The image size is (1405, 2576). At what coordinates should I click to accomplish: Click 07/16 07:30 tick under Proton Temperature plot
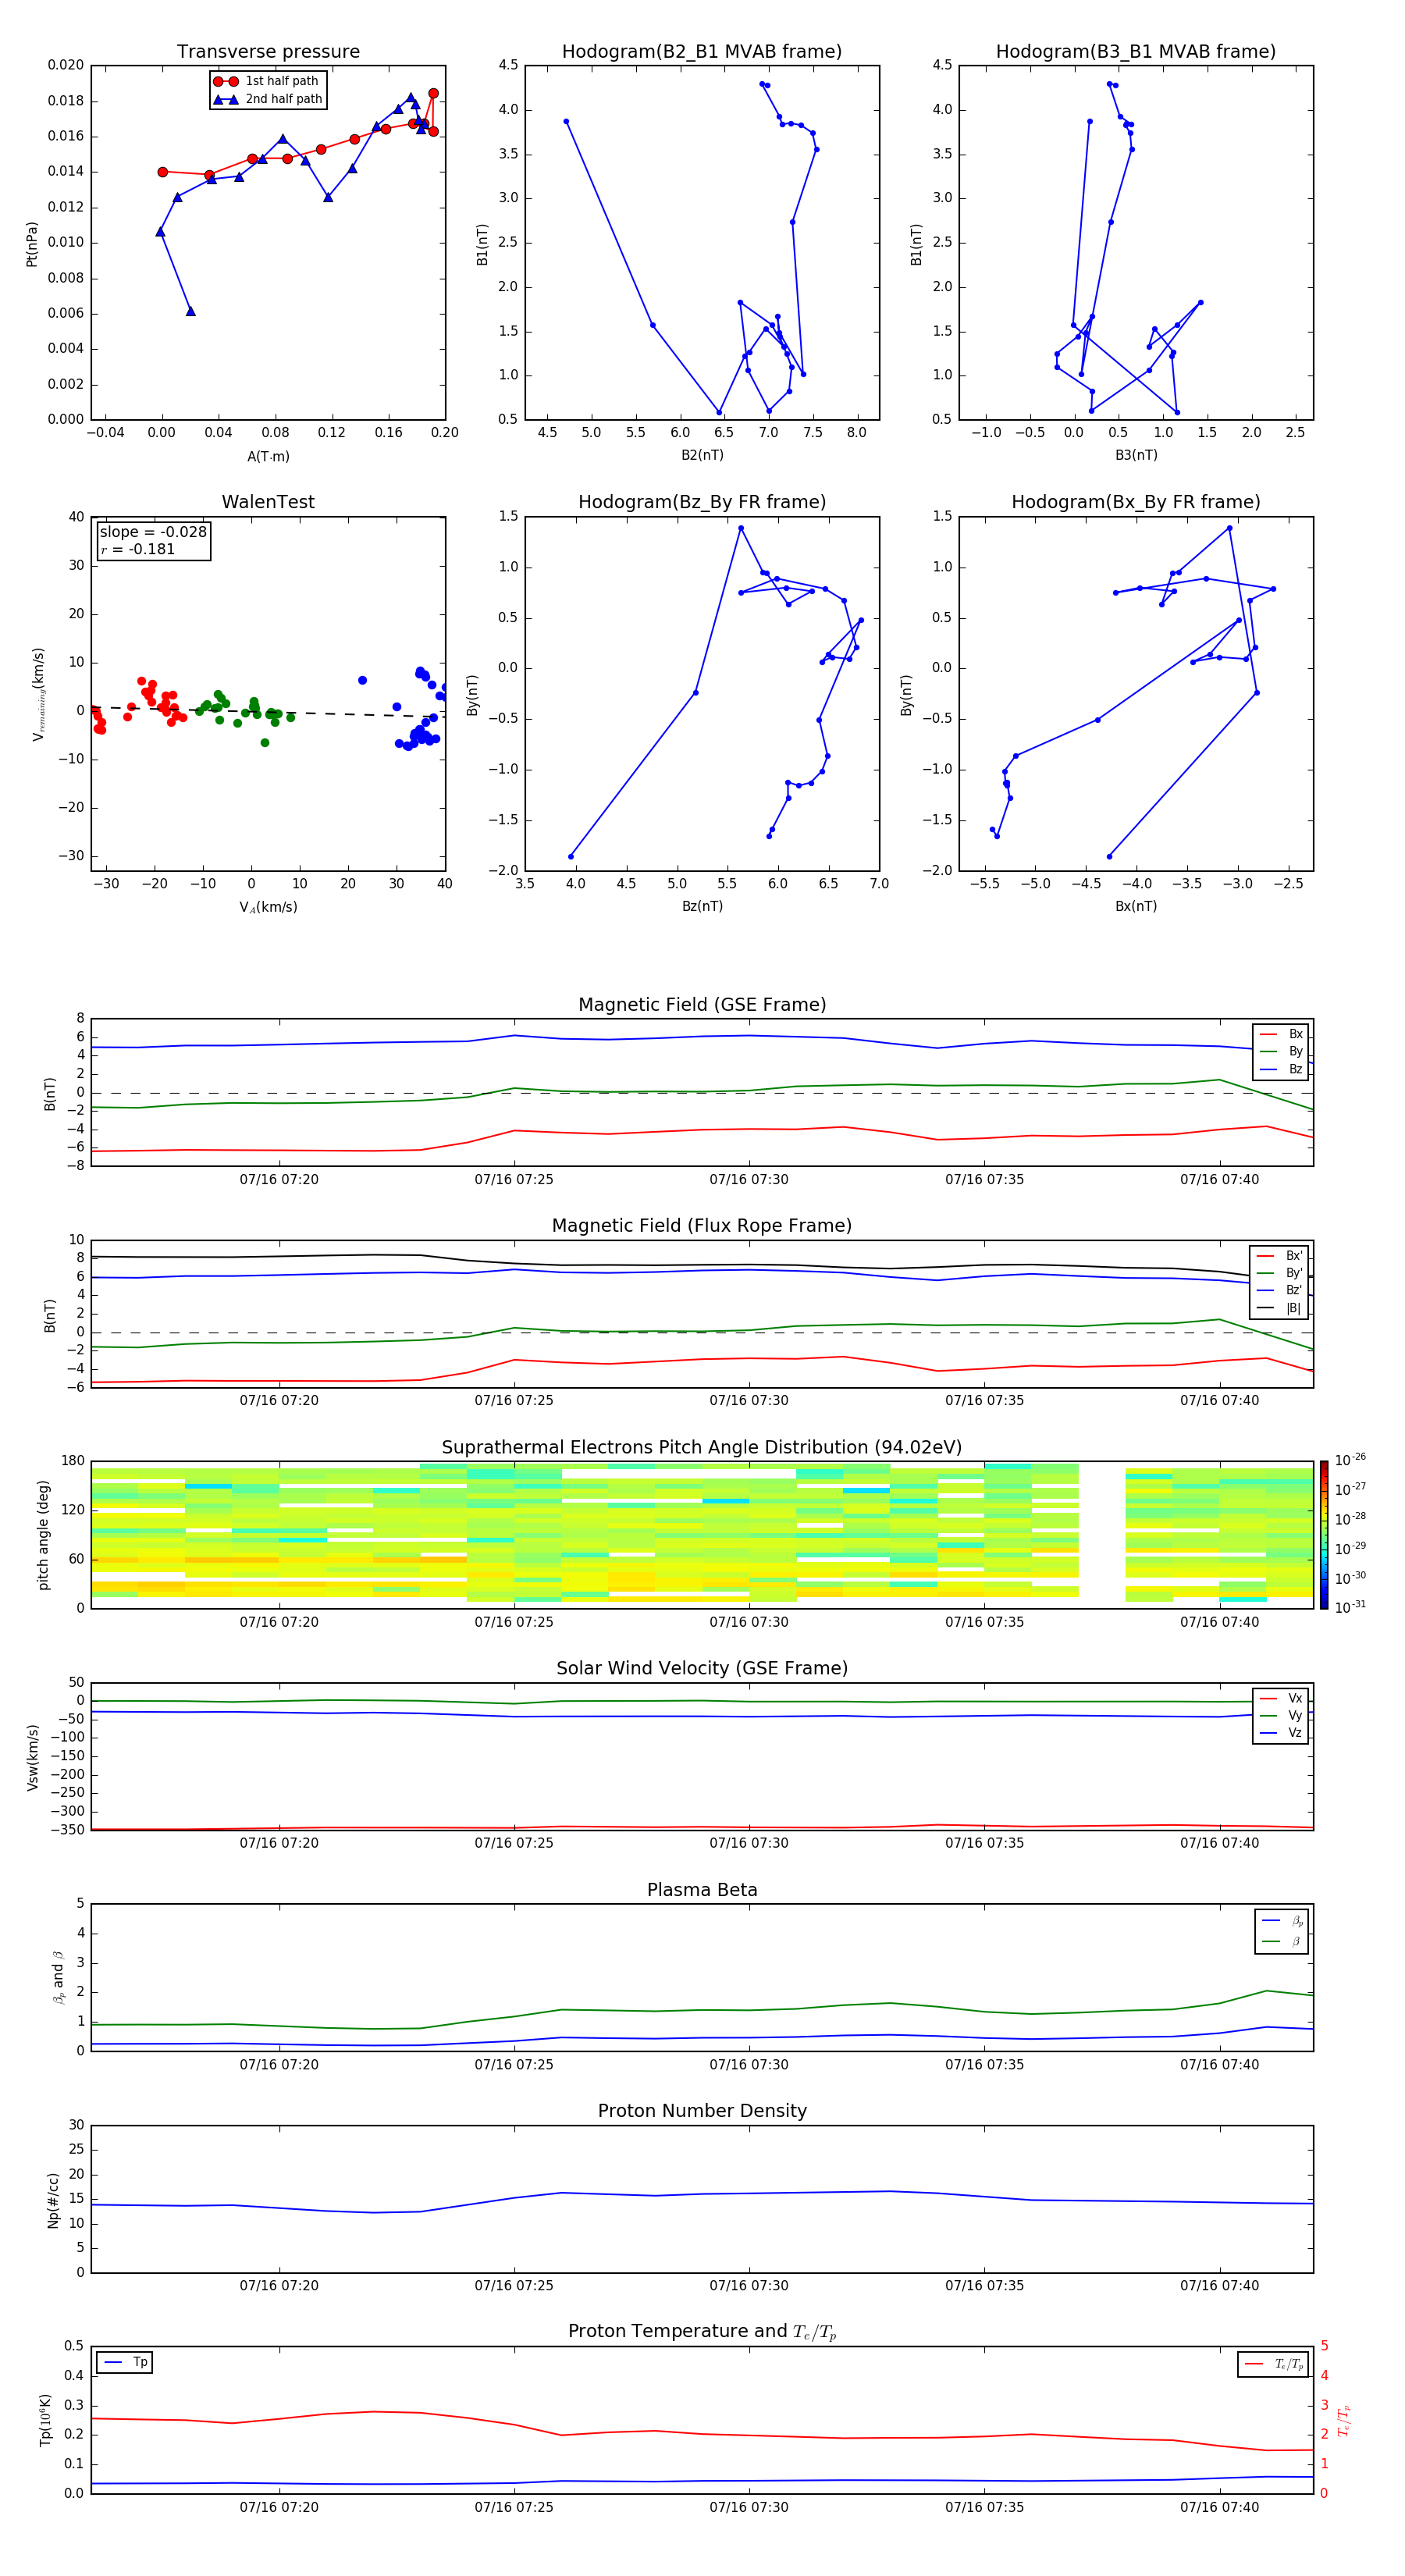(x=749, y=2507)
